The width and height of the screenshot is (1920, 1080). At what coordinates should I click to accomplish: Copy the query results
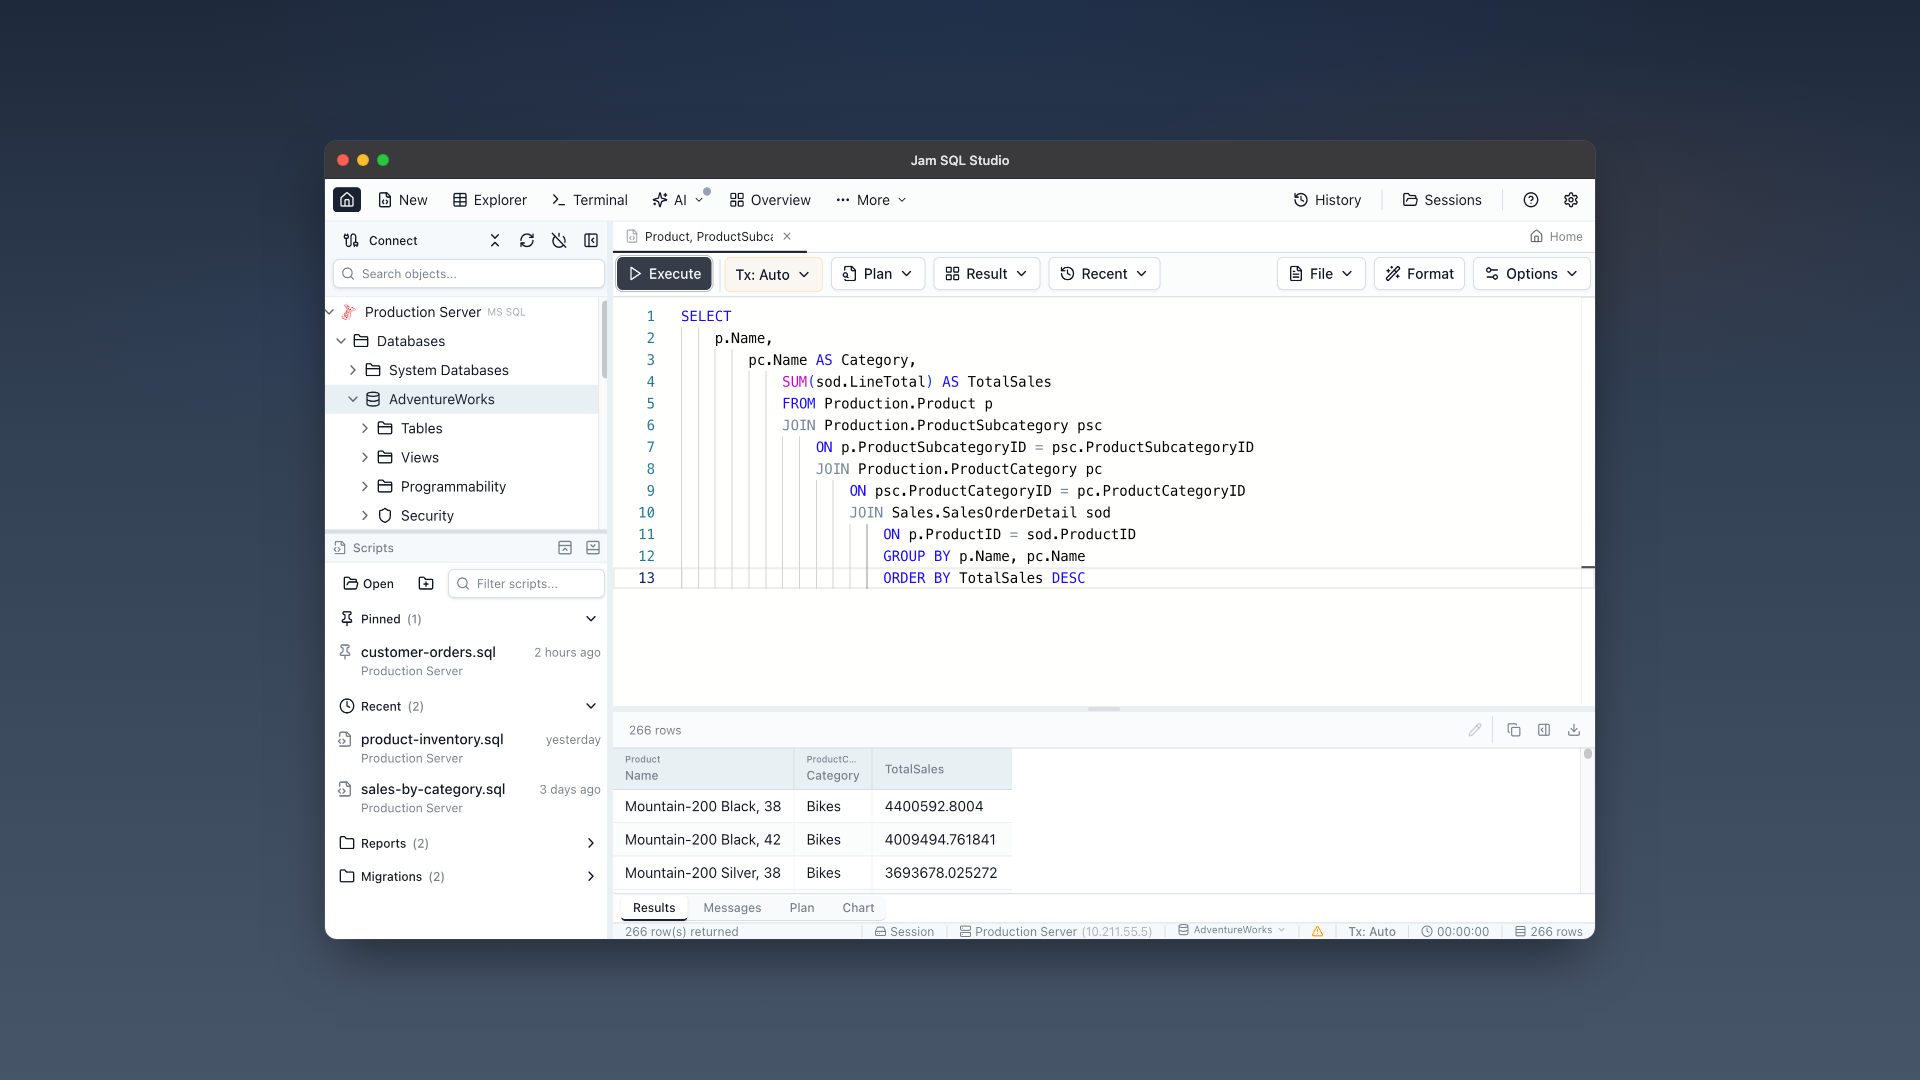(1514, 730)
